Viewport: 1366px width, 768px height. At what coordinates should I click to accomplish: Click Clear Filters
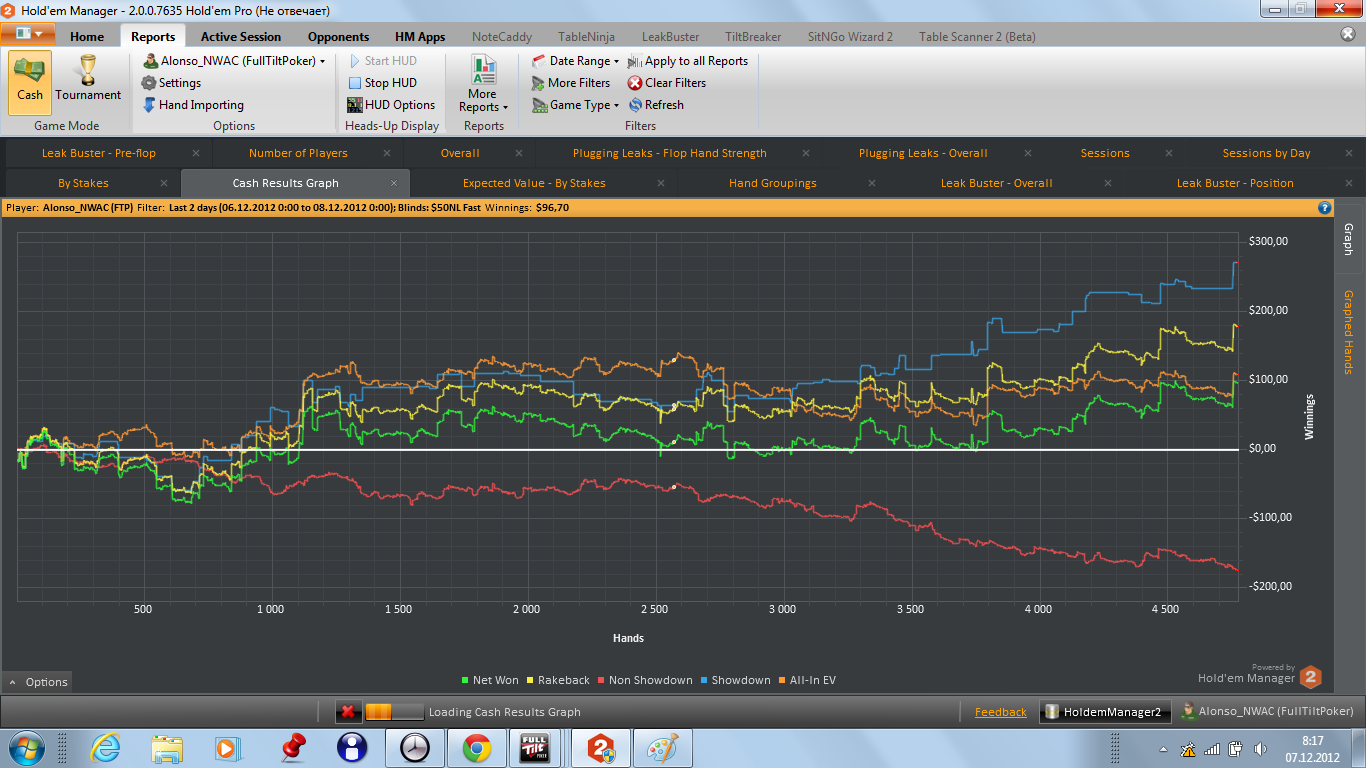point(667,83)
